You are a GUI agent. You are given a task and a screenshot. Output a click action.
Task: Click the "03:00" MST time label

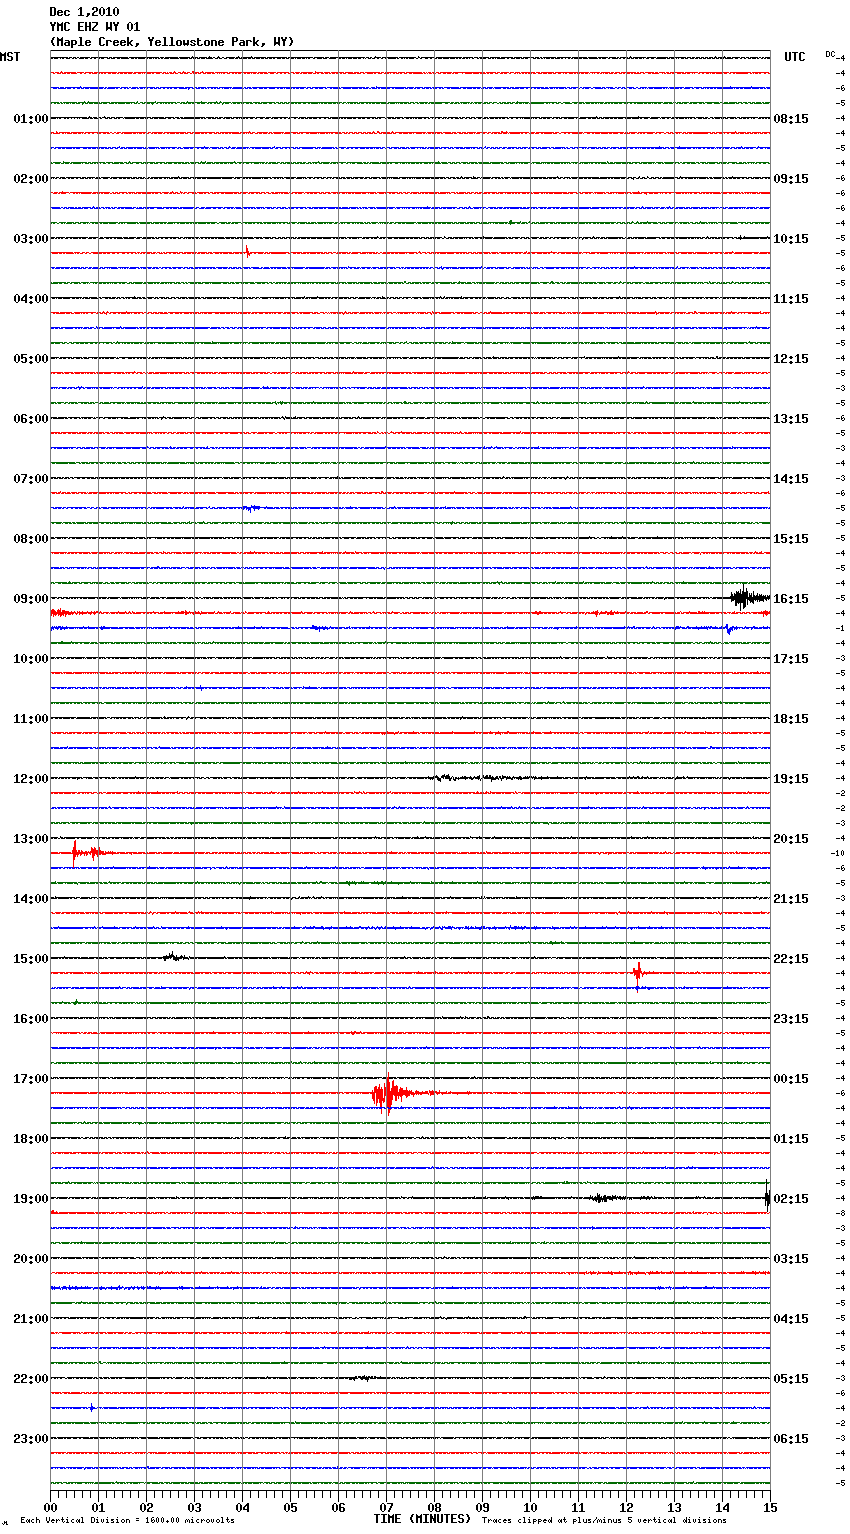point(31,239)
